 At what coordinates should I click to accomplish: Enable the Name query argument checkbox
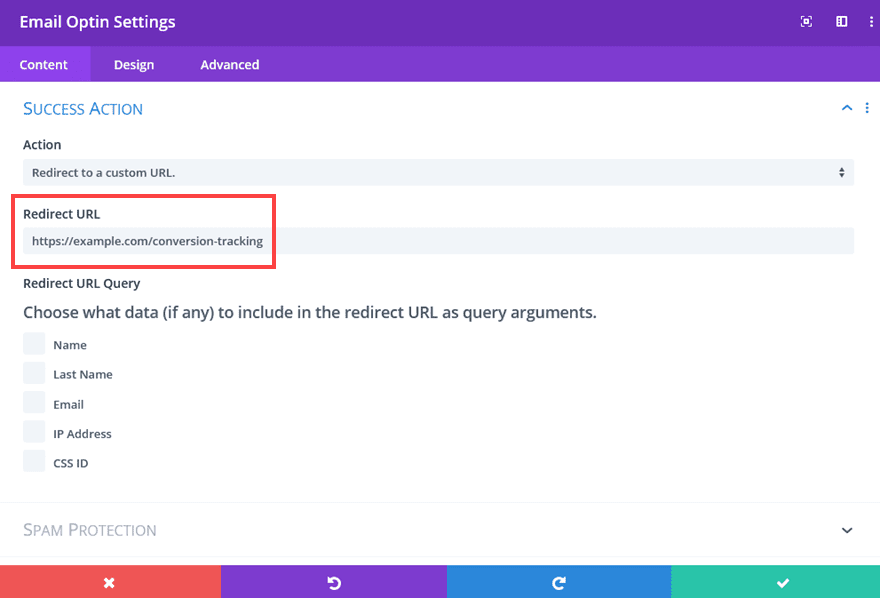click(33, 344)
